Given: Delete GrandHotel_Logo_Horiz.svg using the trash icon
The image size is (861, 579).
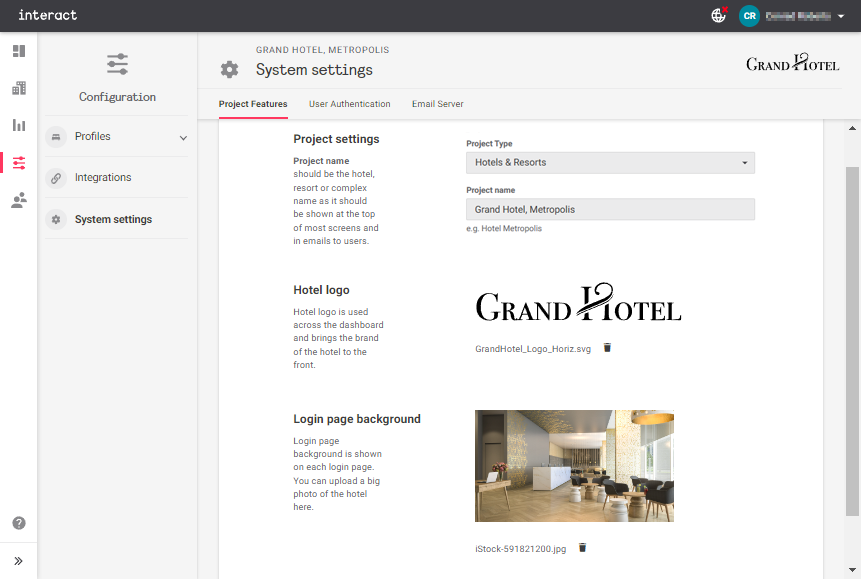Looking at the screenshot, I should coord(609,347).
